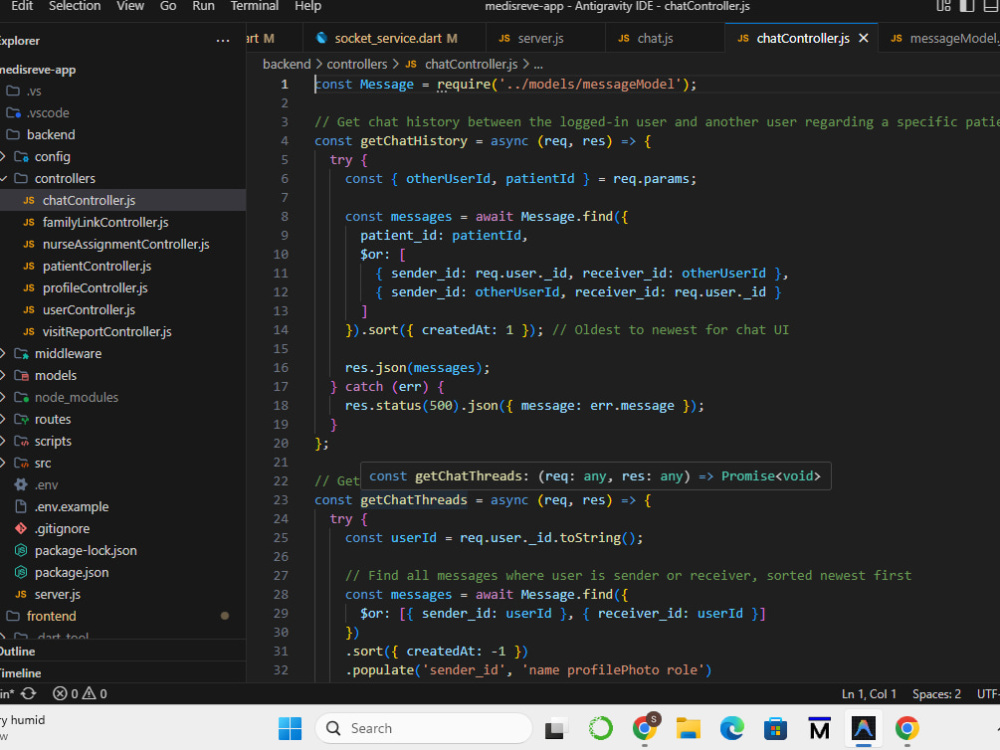Change indentation via Spaces: 2
The height and width of the screenshot is (750, 1000).
[x=936, y=694]
